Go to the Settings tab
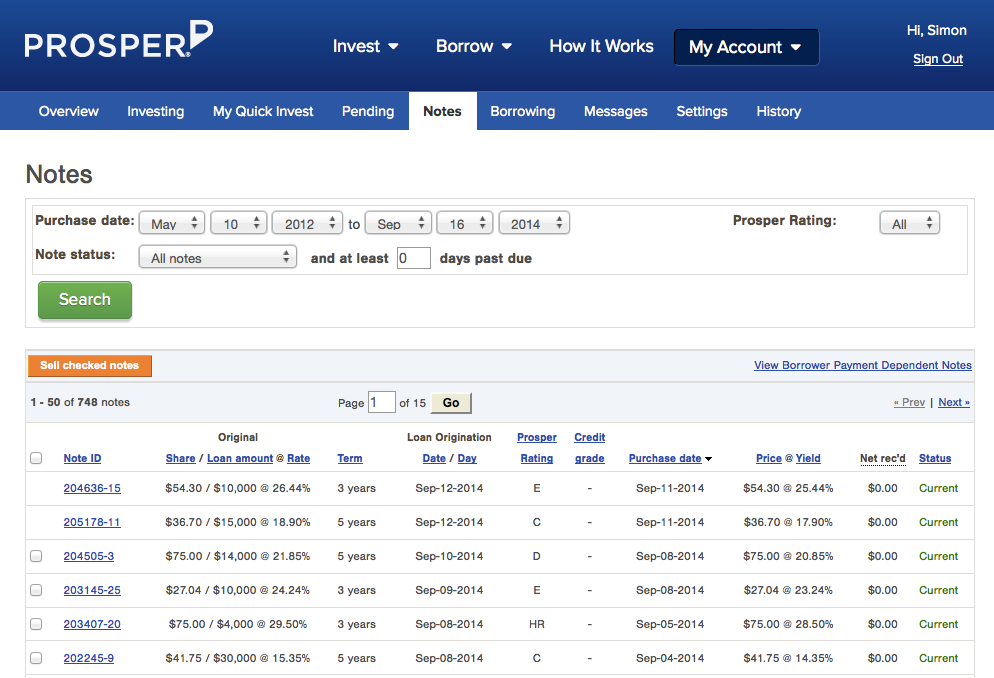The height and width of the screenshot is (678, 994). (x=702, y=112)
